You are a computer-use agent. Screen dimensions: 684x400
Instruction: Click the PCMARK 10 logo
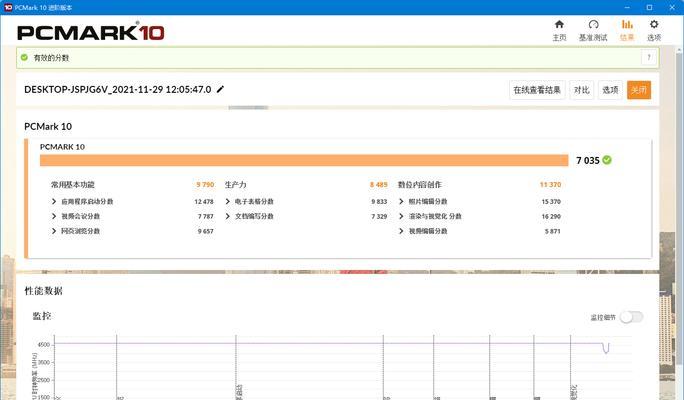point(91,32)
